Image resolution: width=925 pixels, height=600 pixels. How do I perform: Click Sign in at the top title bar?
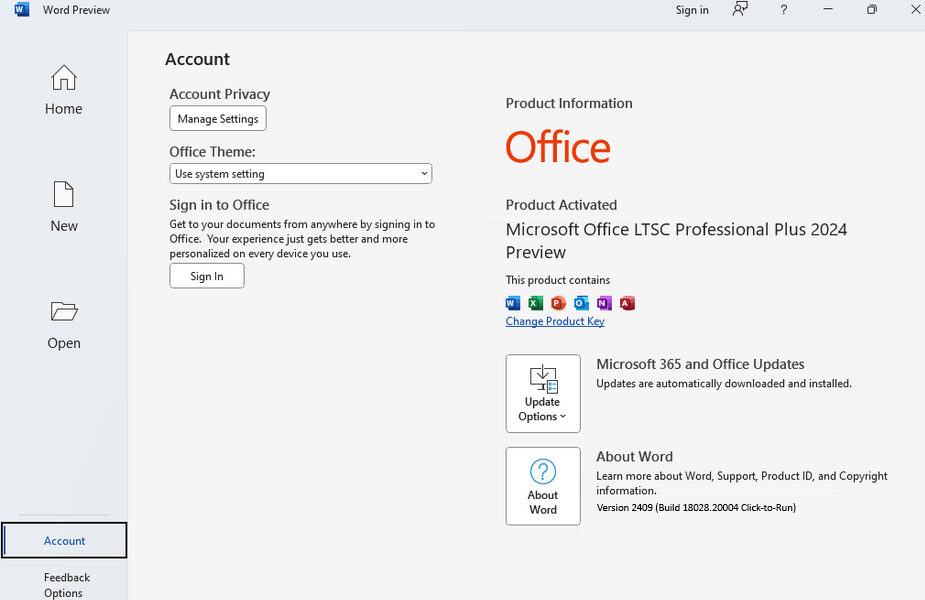[x=692, y=10]
